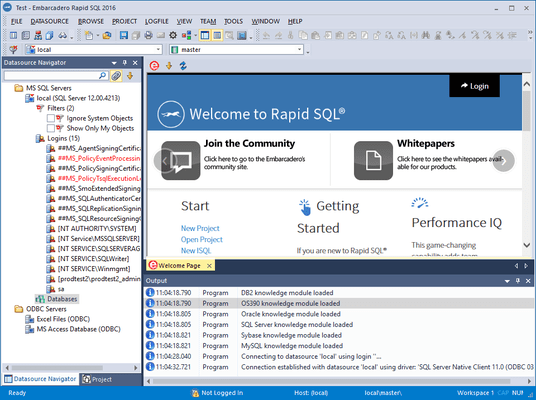
Task: Click the New Project link
Action: [200, 228]
